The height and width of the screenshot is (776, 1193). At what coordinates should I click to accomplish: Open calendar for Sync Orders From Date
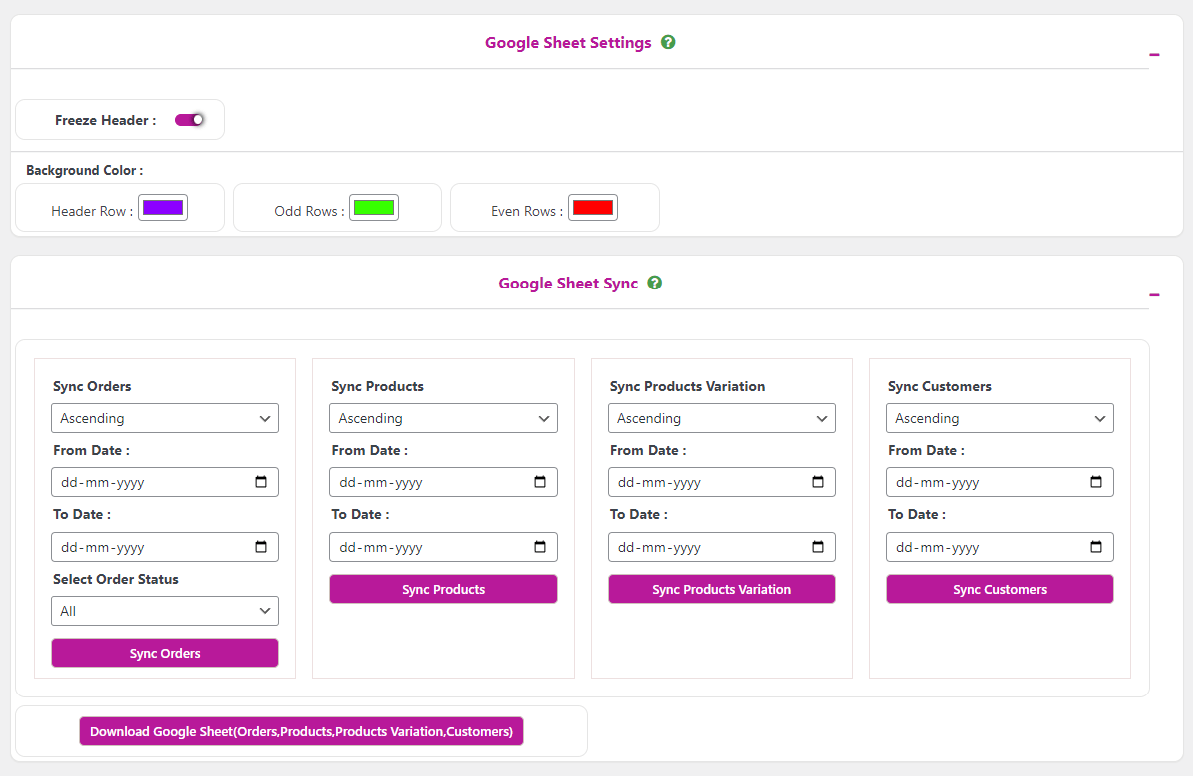261,482
